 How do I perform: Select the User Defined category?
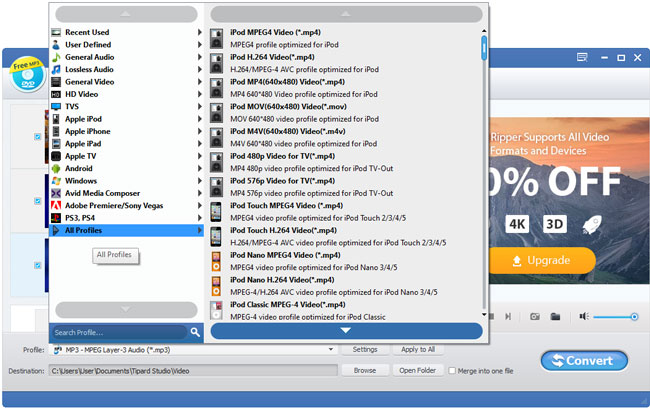click(126, 45)
